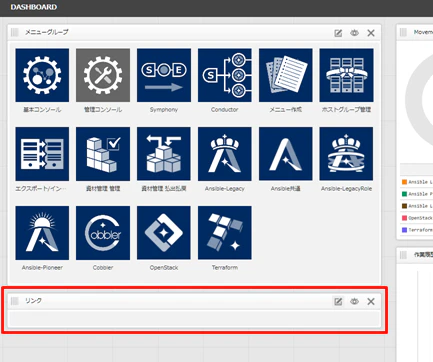
Task: Open the Ansible-Legacy menu group
Action: pyautogui.click(x=225, y=154)
